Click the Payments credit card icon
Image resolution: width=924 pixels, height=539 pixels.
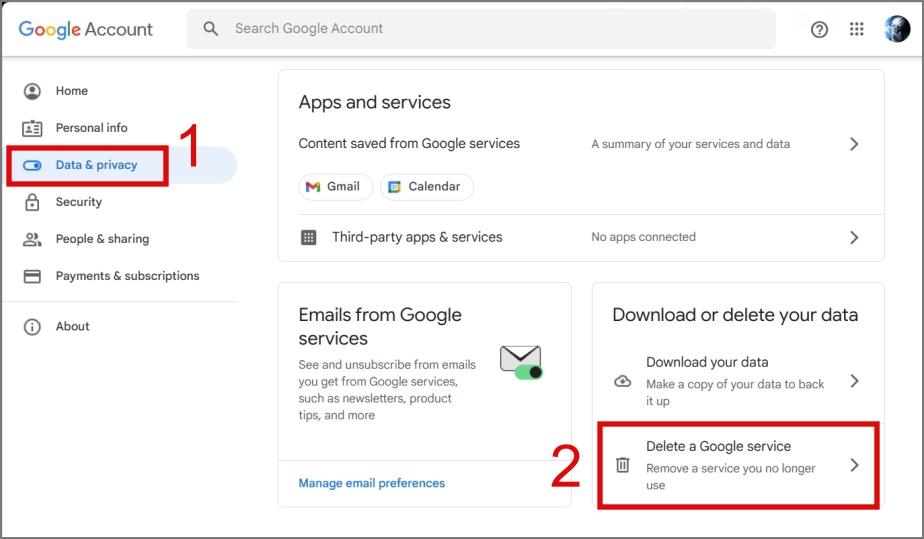[32, 276]
